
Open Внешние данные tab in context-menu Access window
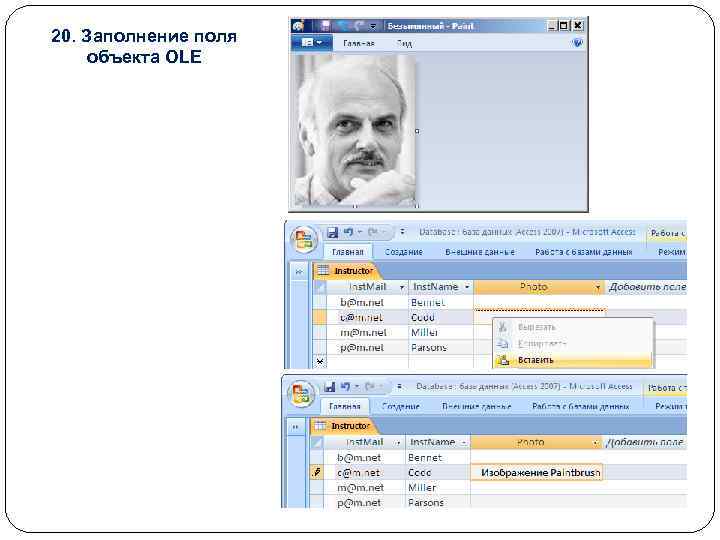[480, 252]
